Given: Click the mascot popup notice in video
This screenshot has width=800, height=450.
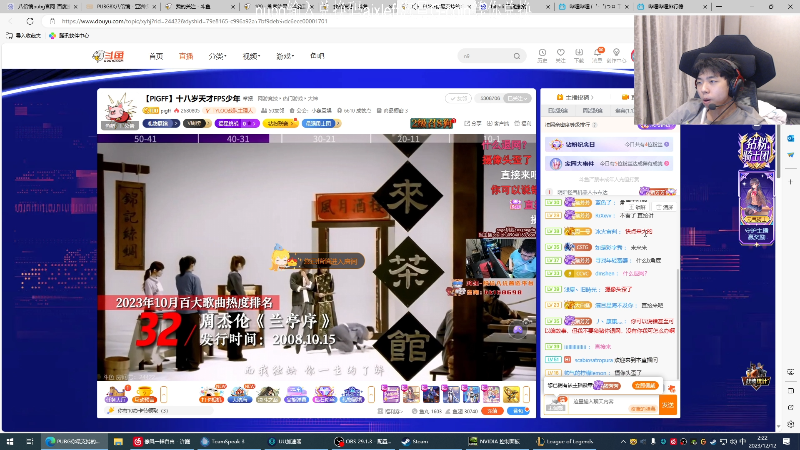Looking at the screenshot, I should (x=318, y=261).
